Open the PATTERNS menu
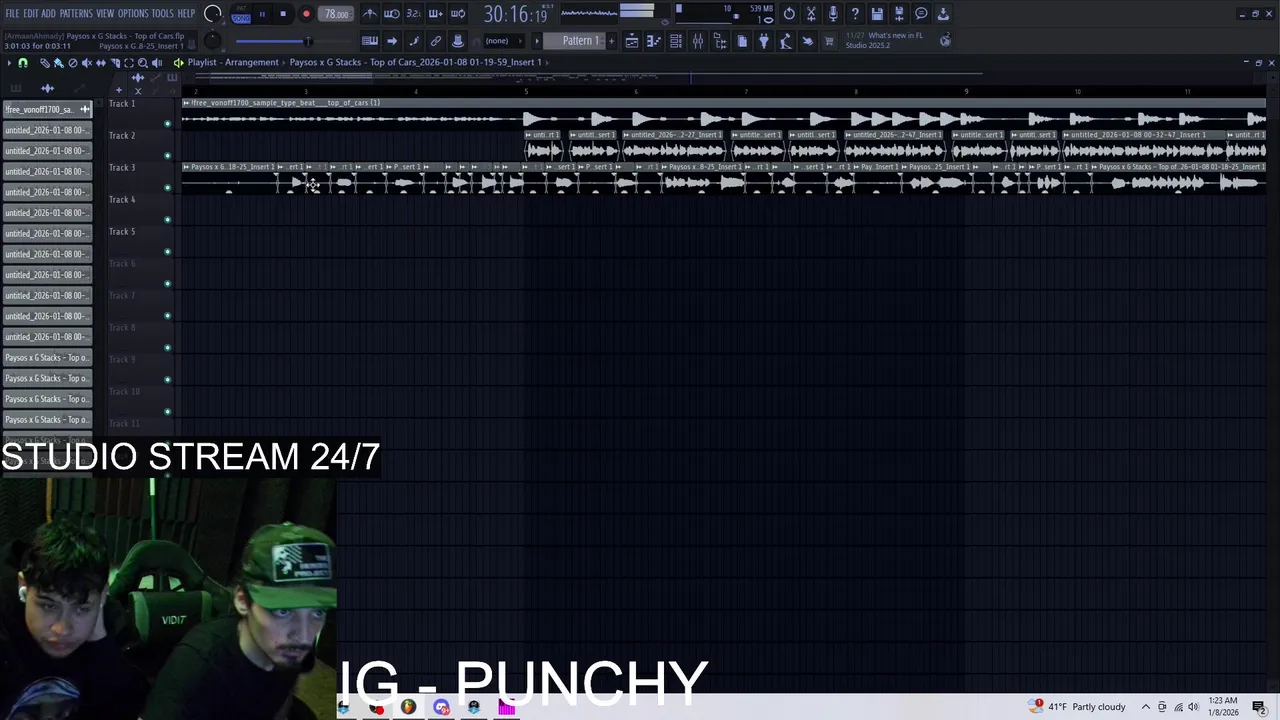 point(76,13)
